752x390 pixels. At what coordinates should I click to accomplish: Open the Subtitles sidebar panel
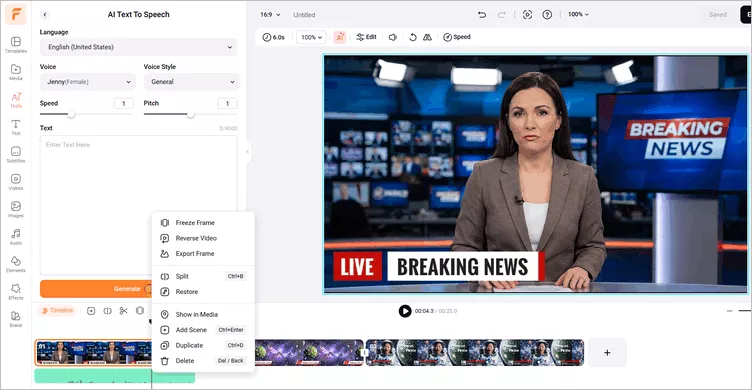pos(16,154)
